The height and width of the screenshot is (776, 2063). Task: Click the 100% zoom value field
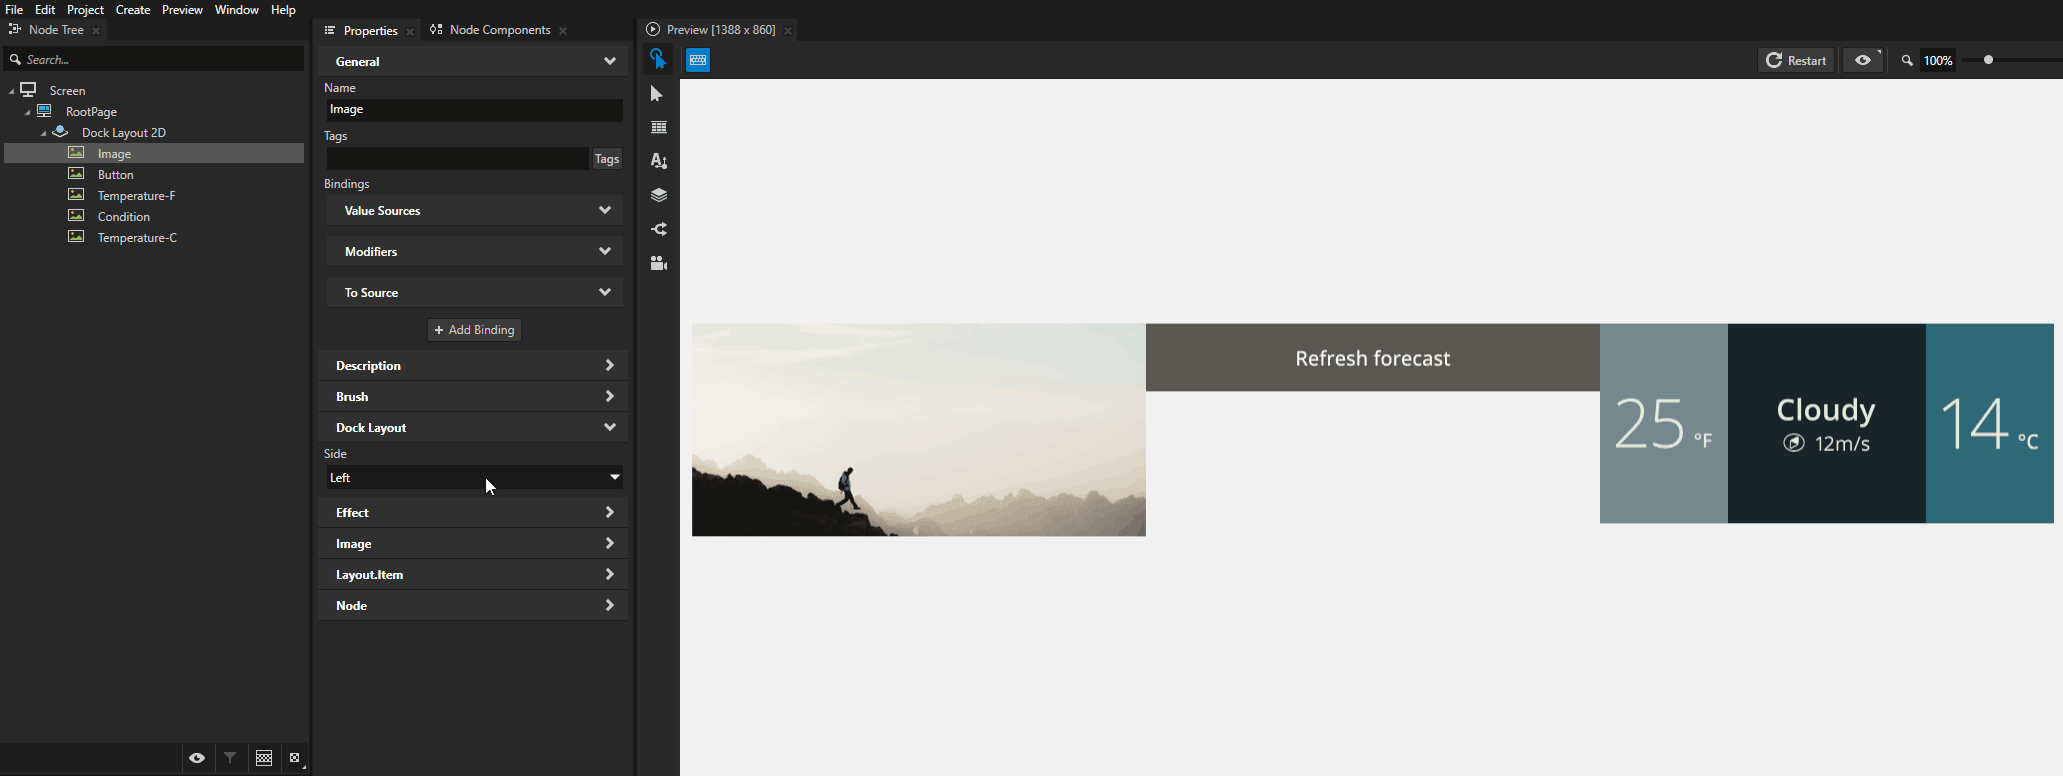tap(1938, 61)
